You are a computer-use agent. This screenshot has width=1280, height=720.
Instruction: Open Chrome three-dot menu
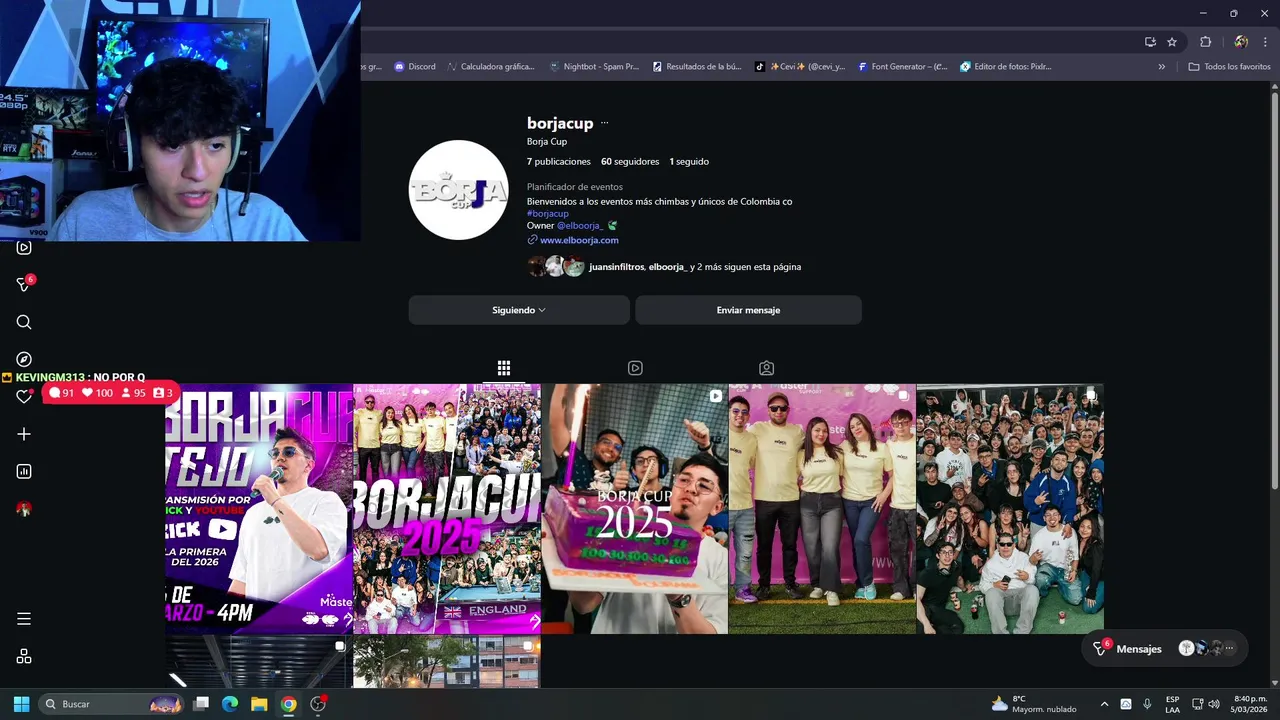(1265, 42)
